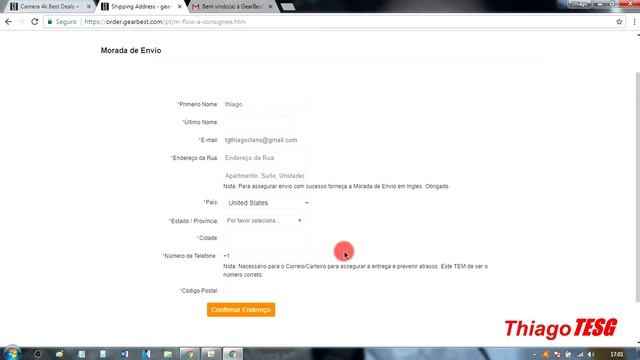Open a new browser tab
Viewport: 640px width, 360px height.
pyautogui.click(x=288, y=7)
